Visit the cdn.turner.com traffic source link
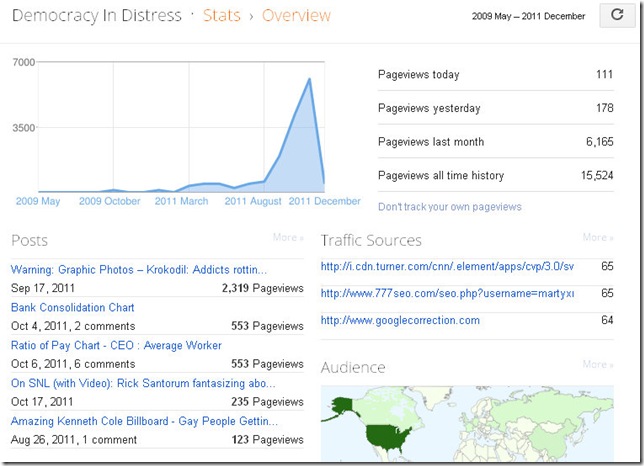The height and width of the screenshot is (466, 644). 447,267
